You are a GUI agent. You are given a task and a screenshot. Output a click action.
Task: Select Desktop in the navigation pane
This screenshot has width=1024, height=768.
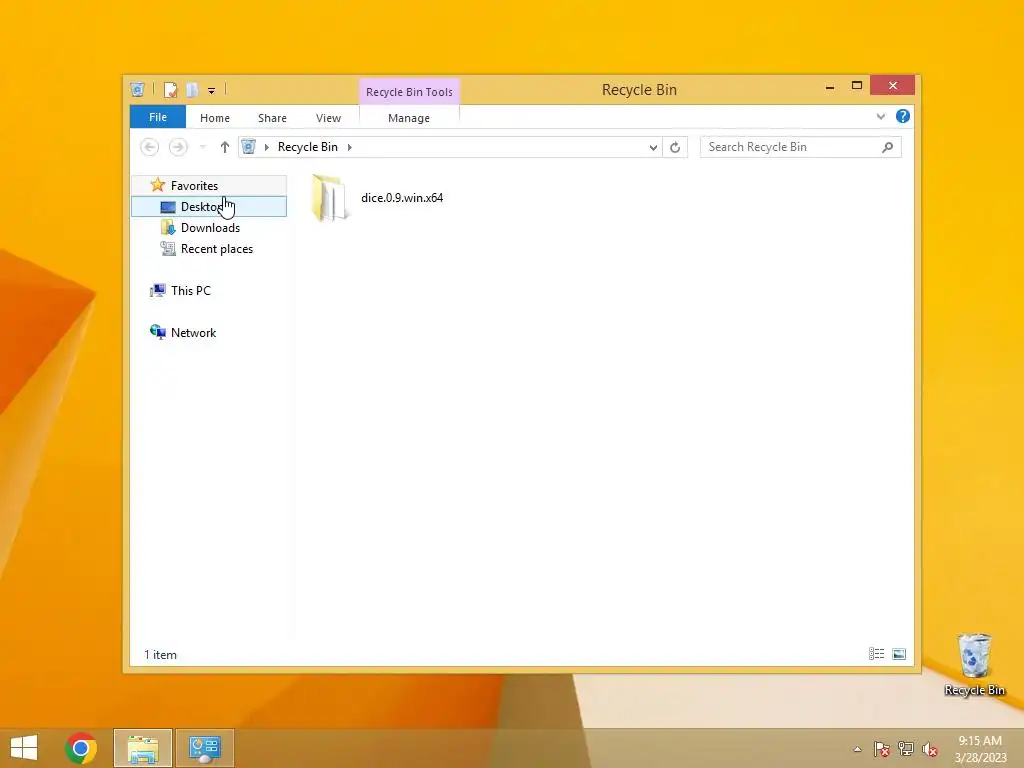209,206
